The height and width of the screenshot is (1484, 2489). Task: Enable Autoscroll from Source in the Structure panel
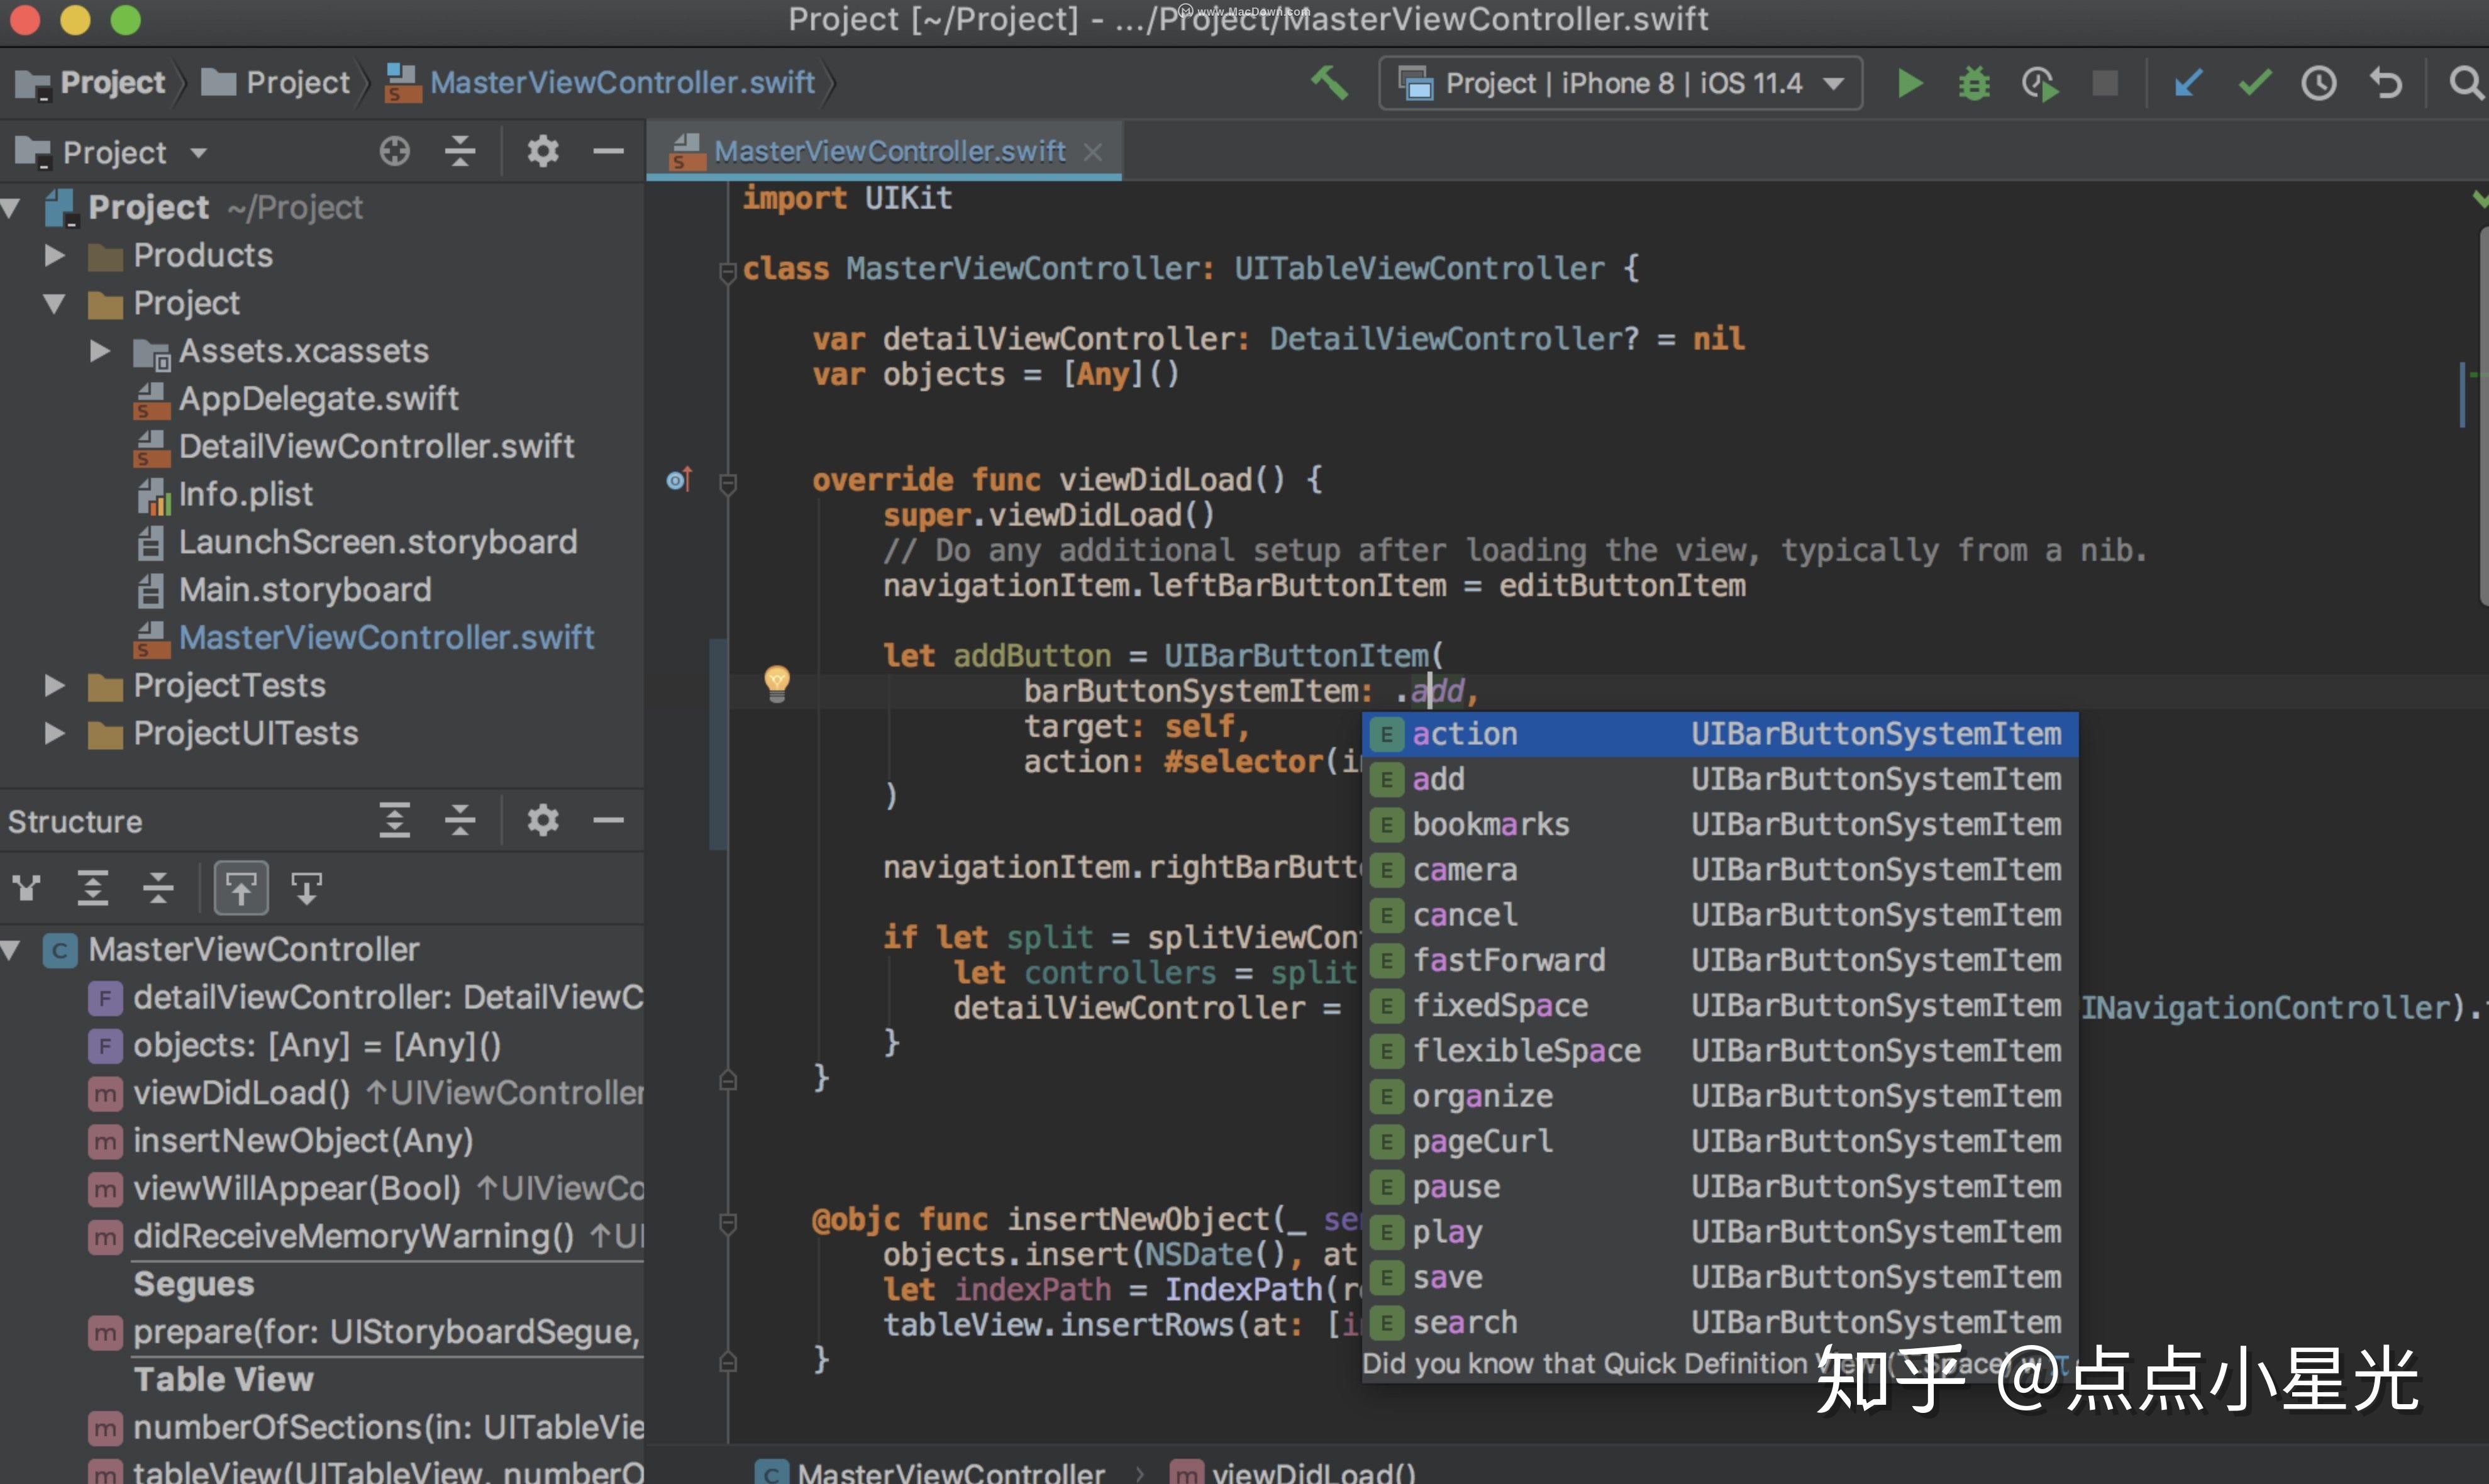click(x=307, y=887)
